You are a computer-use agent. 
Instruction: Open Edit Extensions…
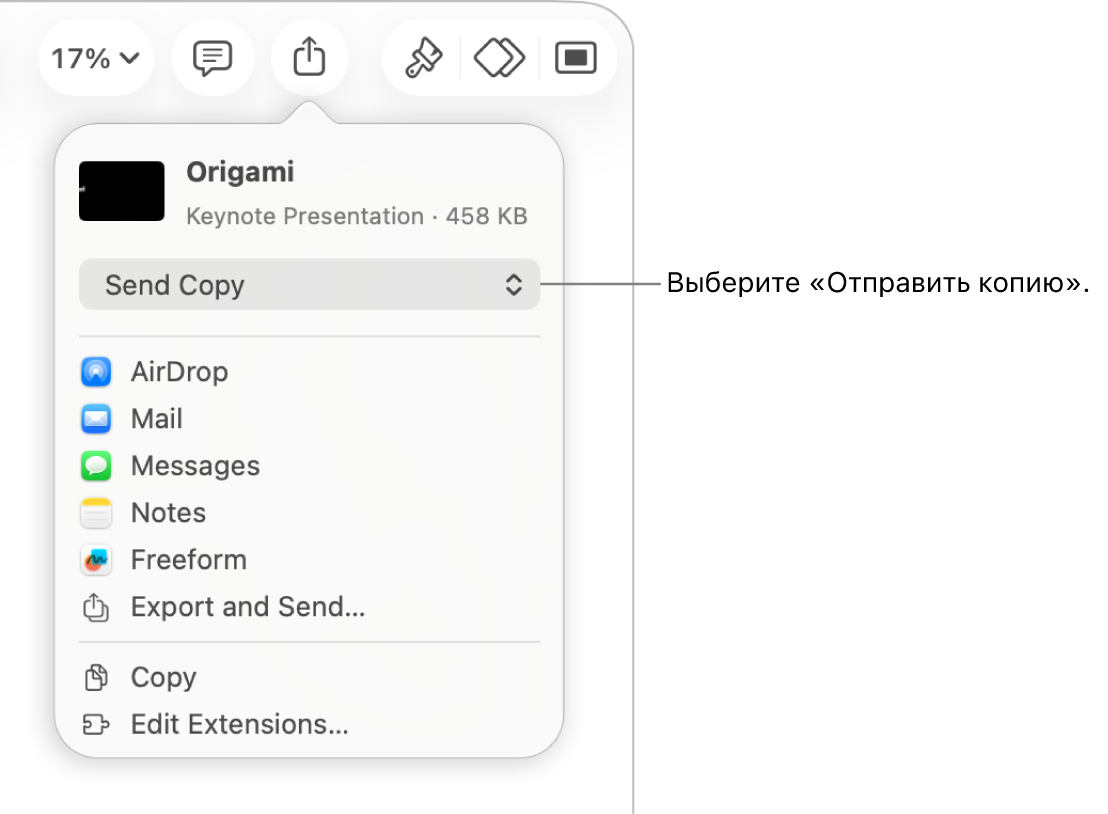(310, 724)
